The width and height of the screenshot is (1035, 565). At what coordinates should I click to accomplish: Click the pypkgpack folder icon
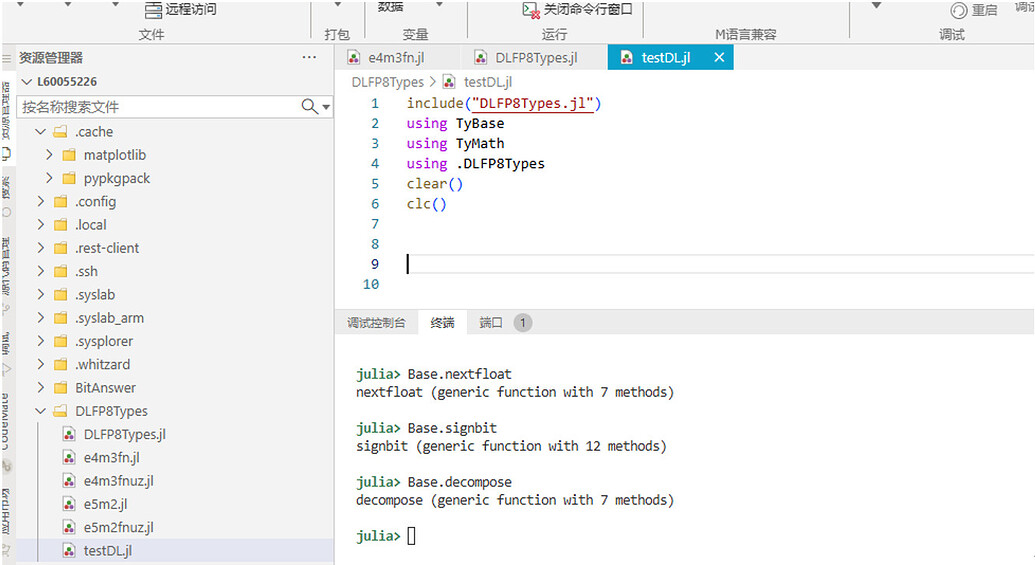(69, 178)
